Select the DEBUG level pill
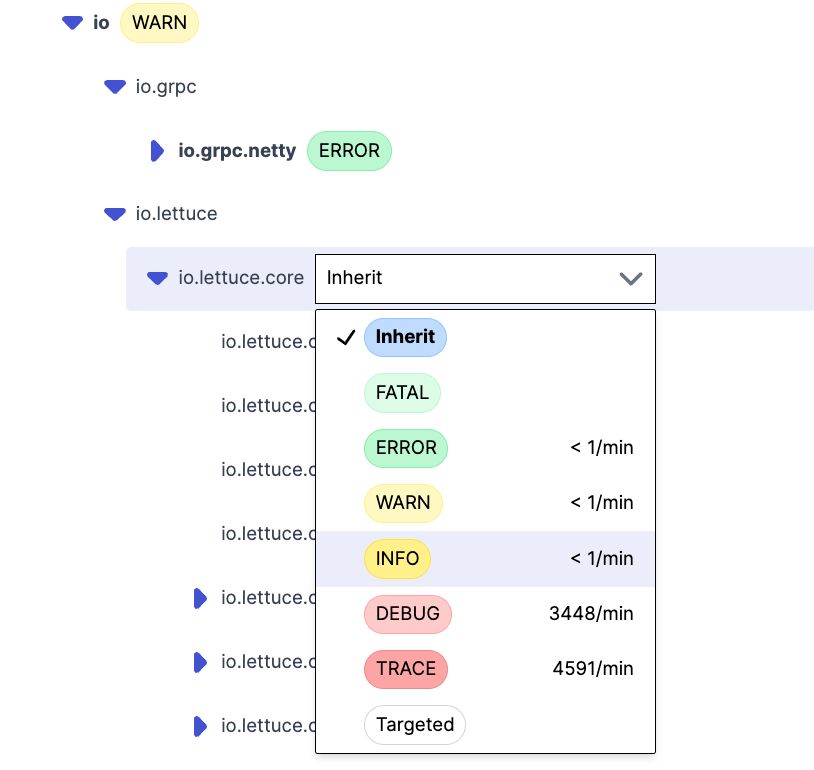 [408, 613]
